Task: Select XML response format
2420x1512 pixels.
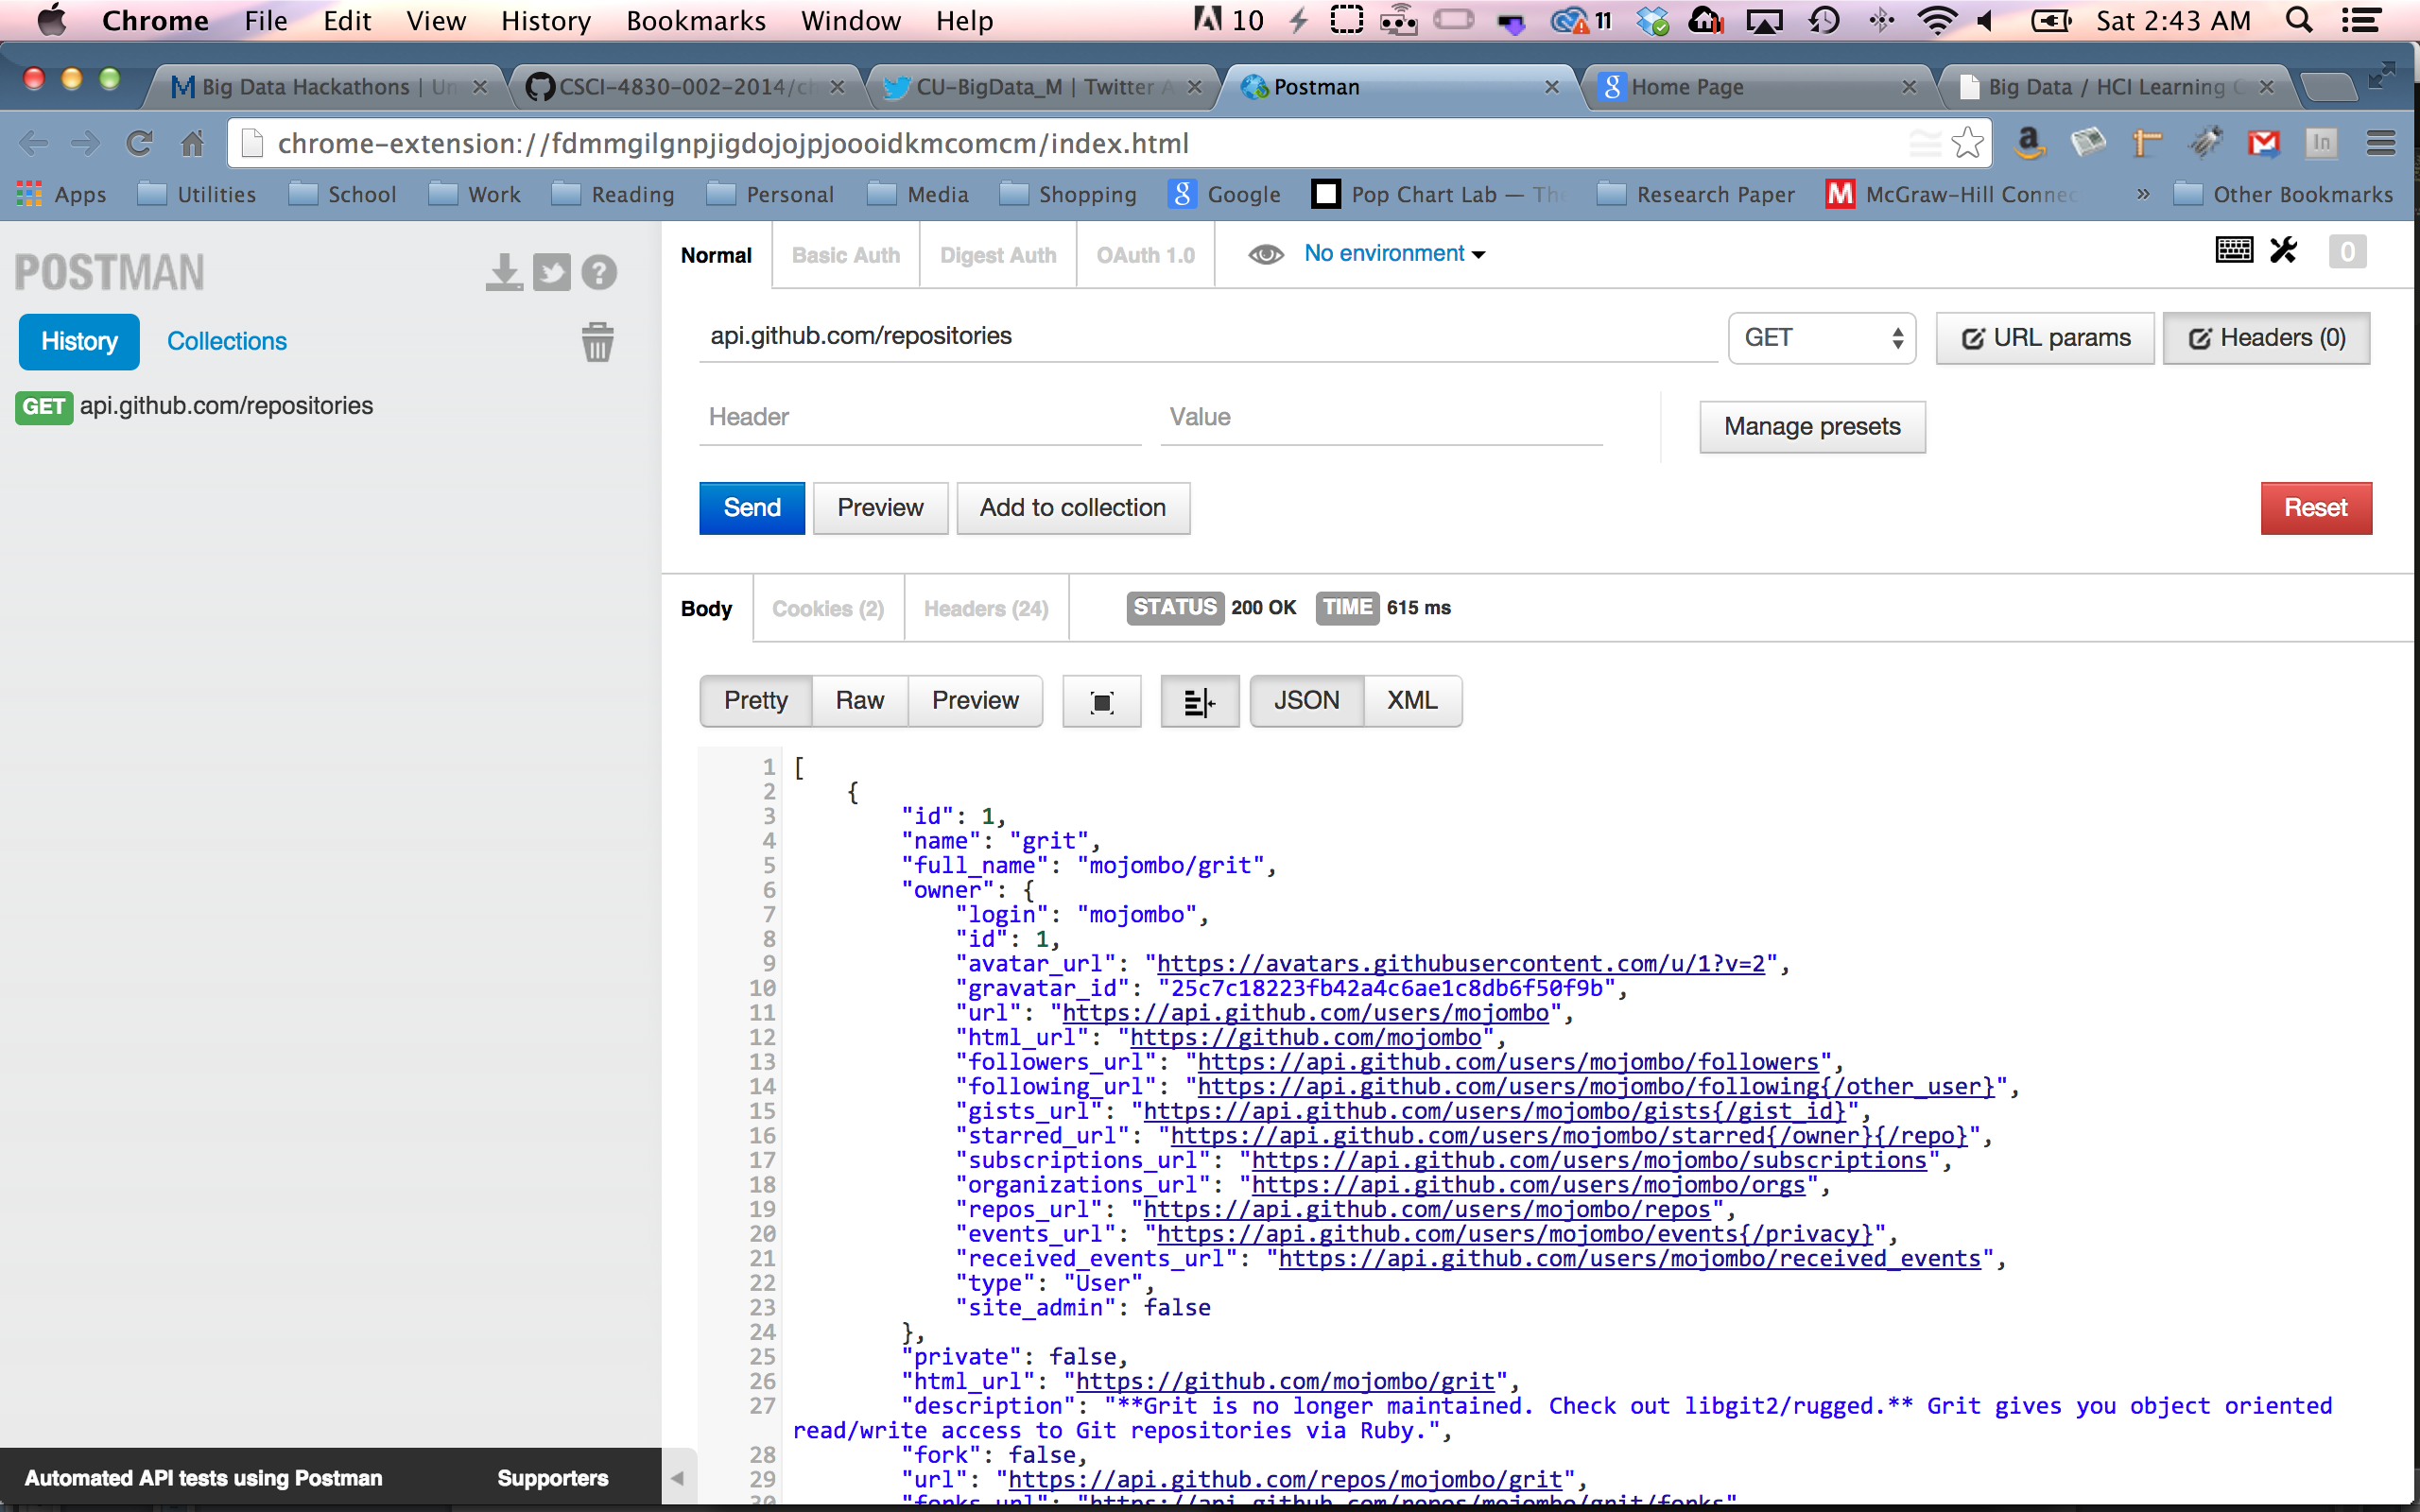Action: 1413,701
